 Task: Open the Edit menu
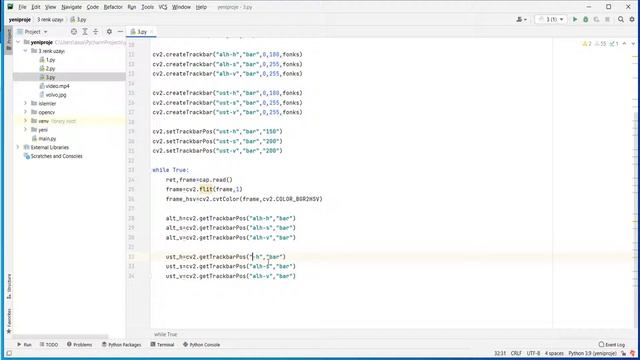36,7
